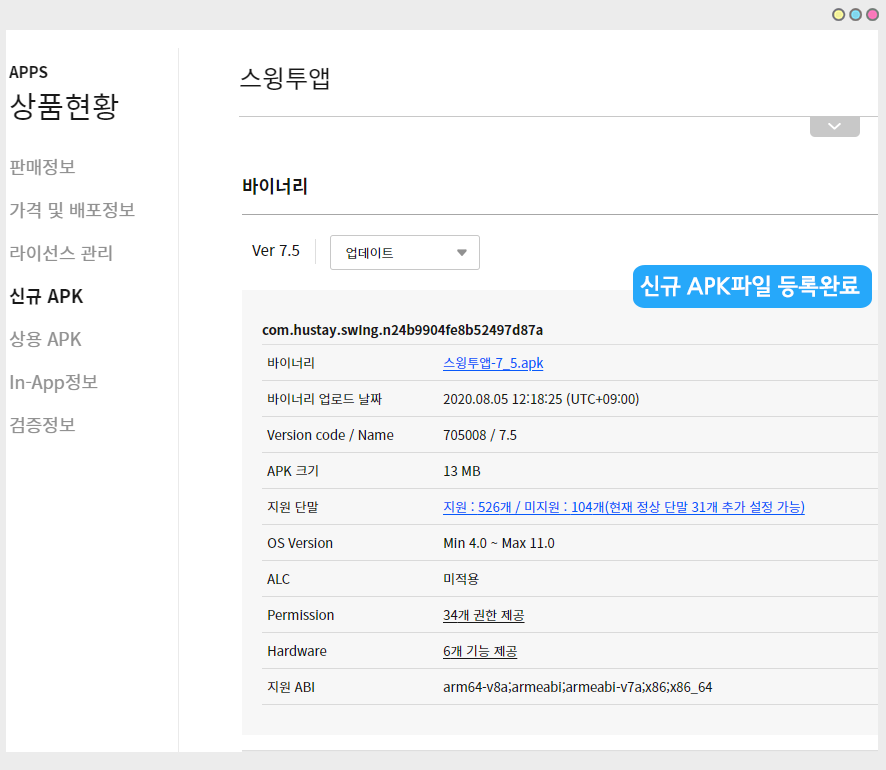Switch to the 신규 APK section

coord(46,296)
